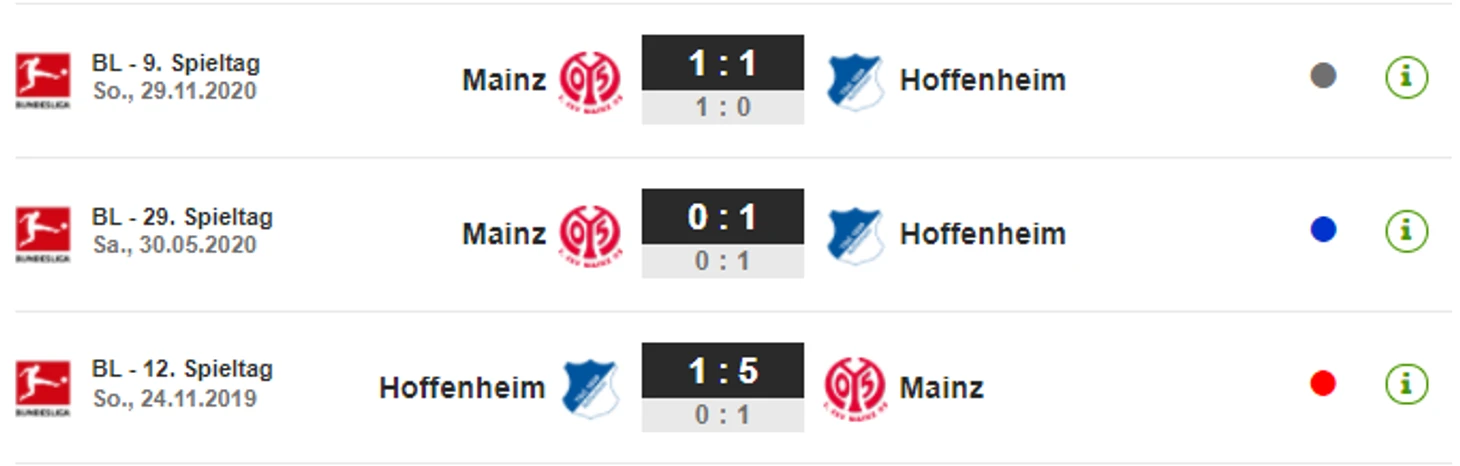
Task: Open the 1:1 score box
Action: [x=722, y=64]
